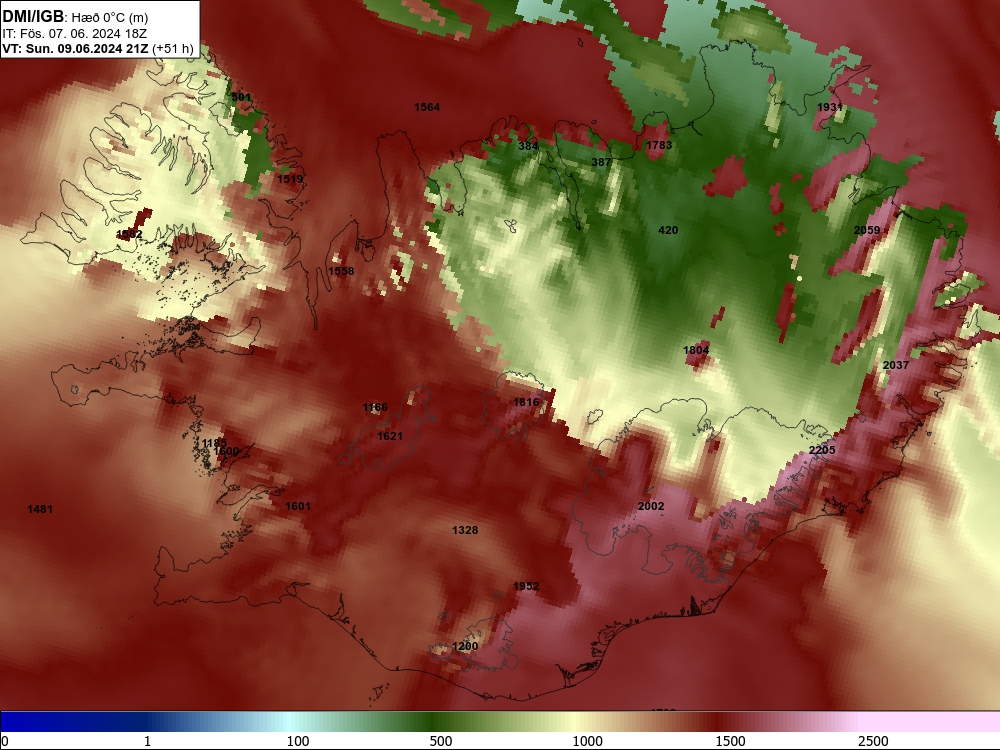1000x750 pixels.
Task: Click the 1200 value on the map
Action: click(465, 647)
